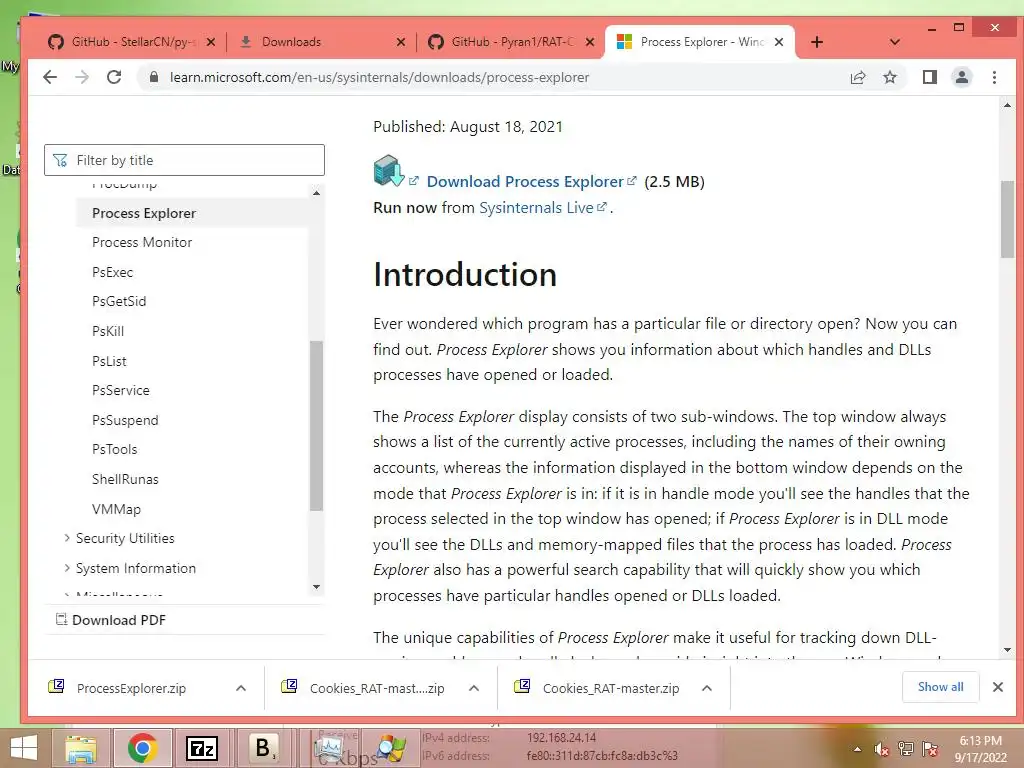The image size is (1024, 768).
Task: Open PsService in the sidebar
Action: 121,391
